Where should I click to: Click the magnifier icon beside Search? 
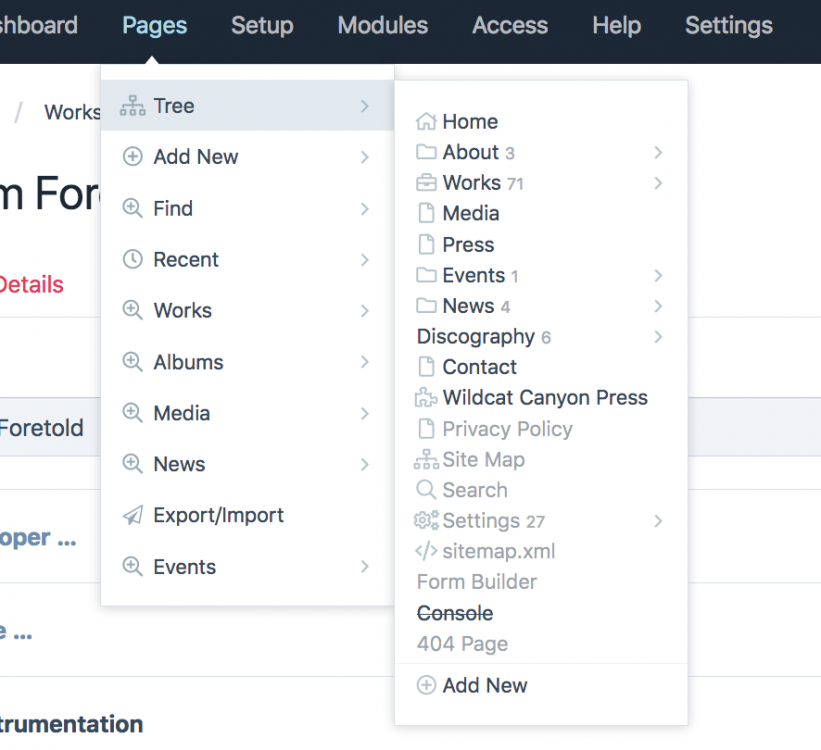[426, 490]
